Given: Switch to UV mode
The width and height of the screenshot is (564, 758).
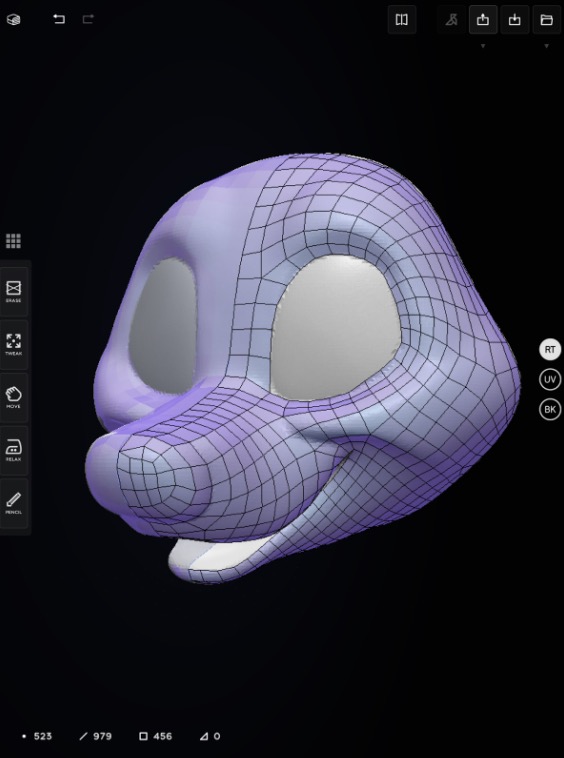Looking at the screenshot, I should [550, 379].
